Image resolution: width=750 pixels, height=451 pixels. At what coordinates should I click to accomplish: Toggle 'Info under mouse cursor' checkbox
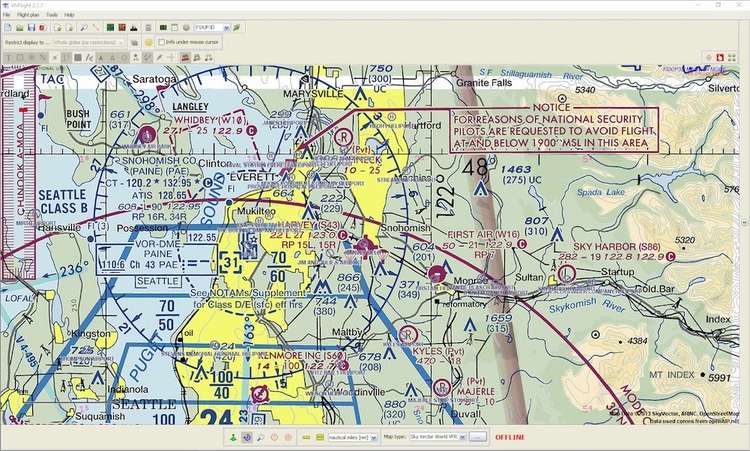(x=161, y=42)
